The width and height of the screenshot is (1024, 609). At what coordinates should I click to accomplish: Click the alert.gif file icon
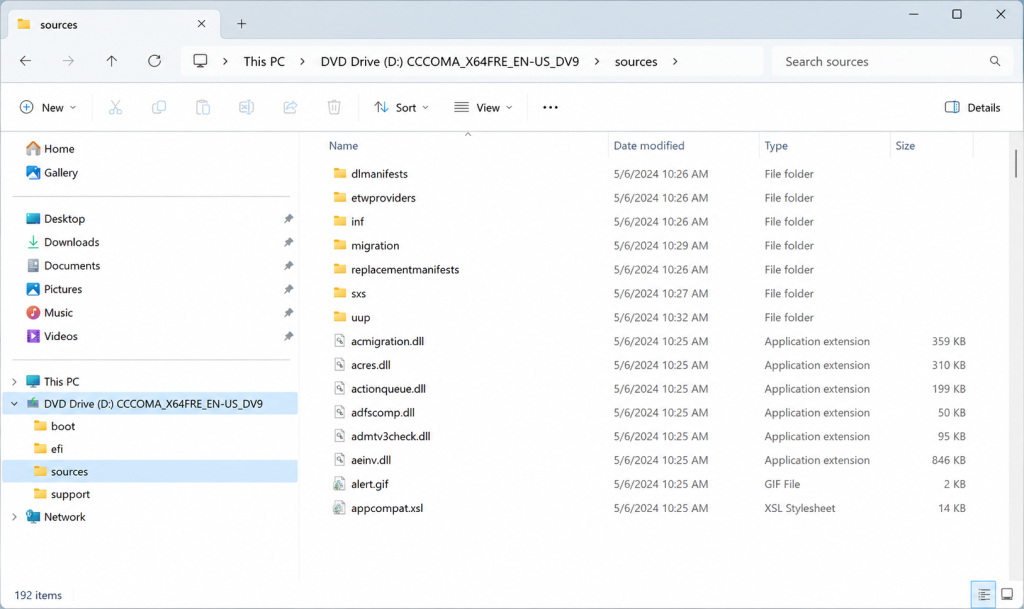339,484
